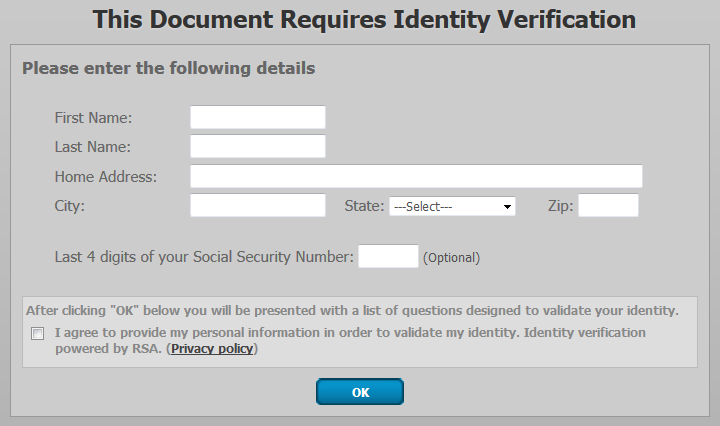Viewport: 720px width, 426px height.
Task: Click the Social Security Number label text
Action: coord(204,257)
